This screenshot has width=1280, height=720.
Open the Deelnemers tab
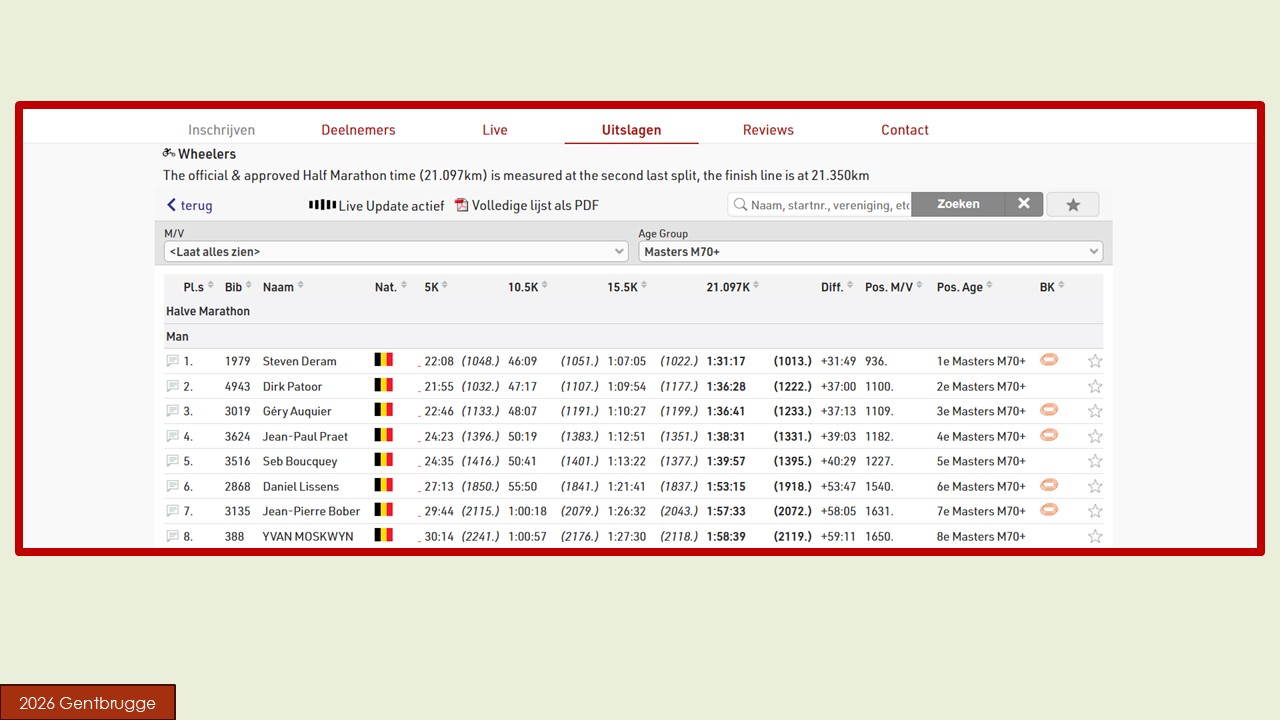tap(358, 130)
